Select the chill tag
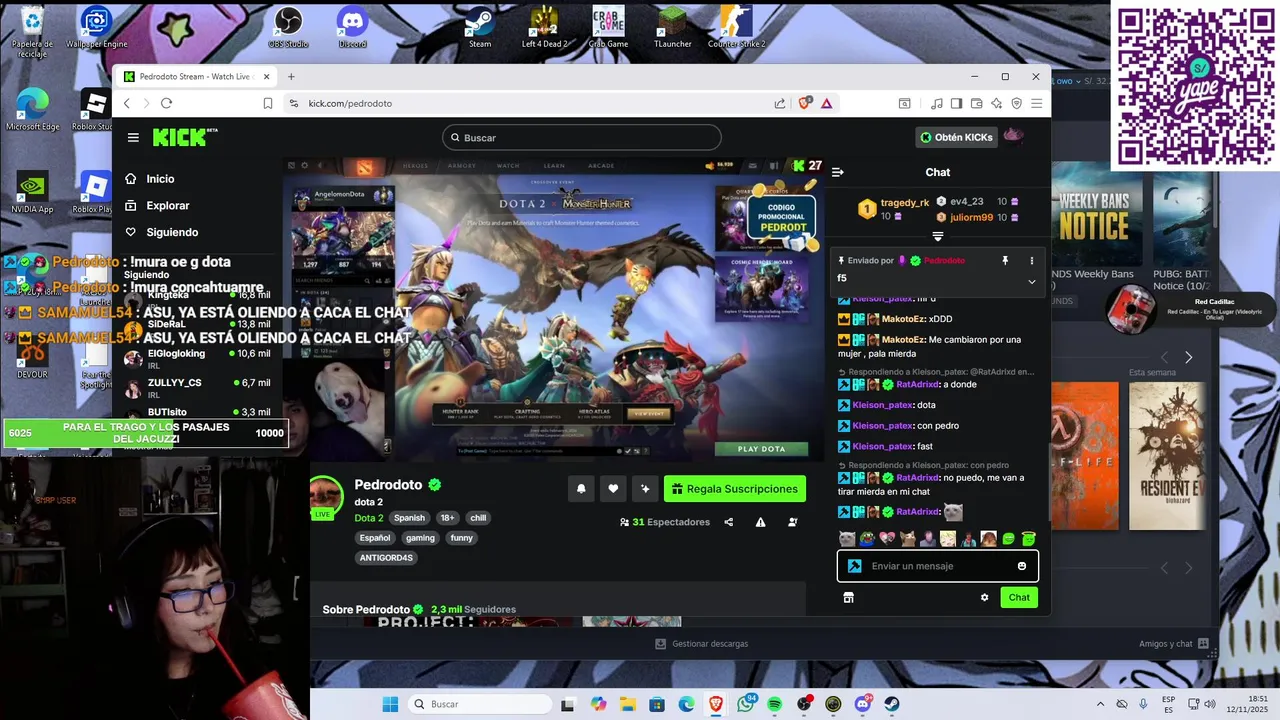This screenshot has height=720, width=1280. (478, 518)
